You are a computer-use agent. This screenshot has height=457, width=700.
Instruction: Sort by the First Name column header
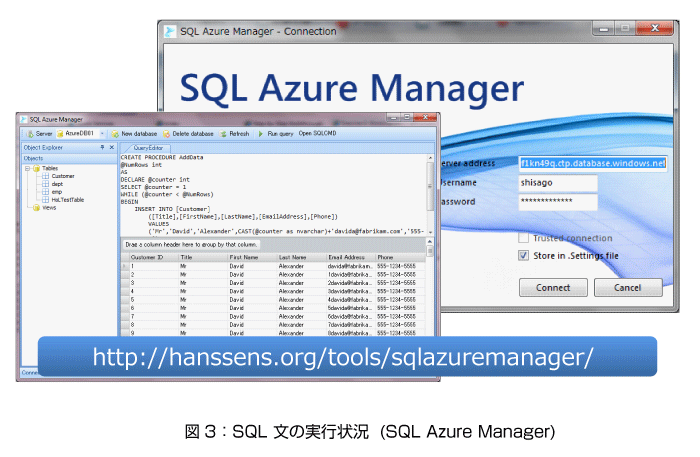[x=253, y=258]
